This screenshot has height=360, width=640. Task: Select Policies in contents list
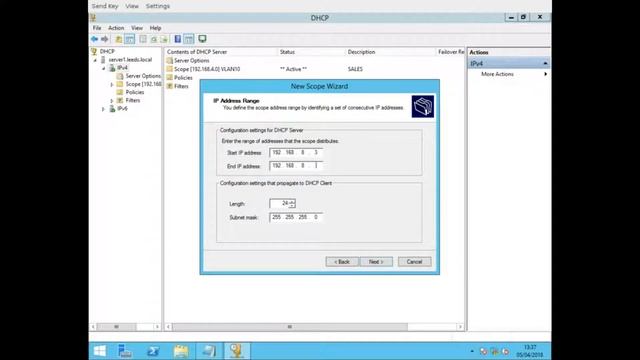(183, 78)
